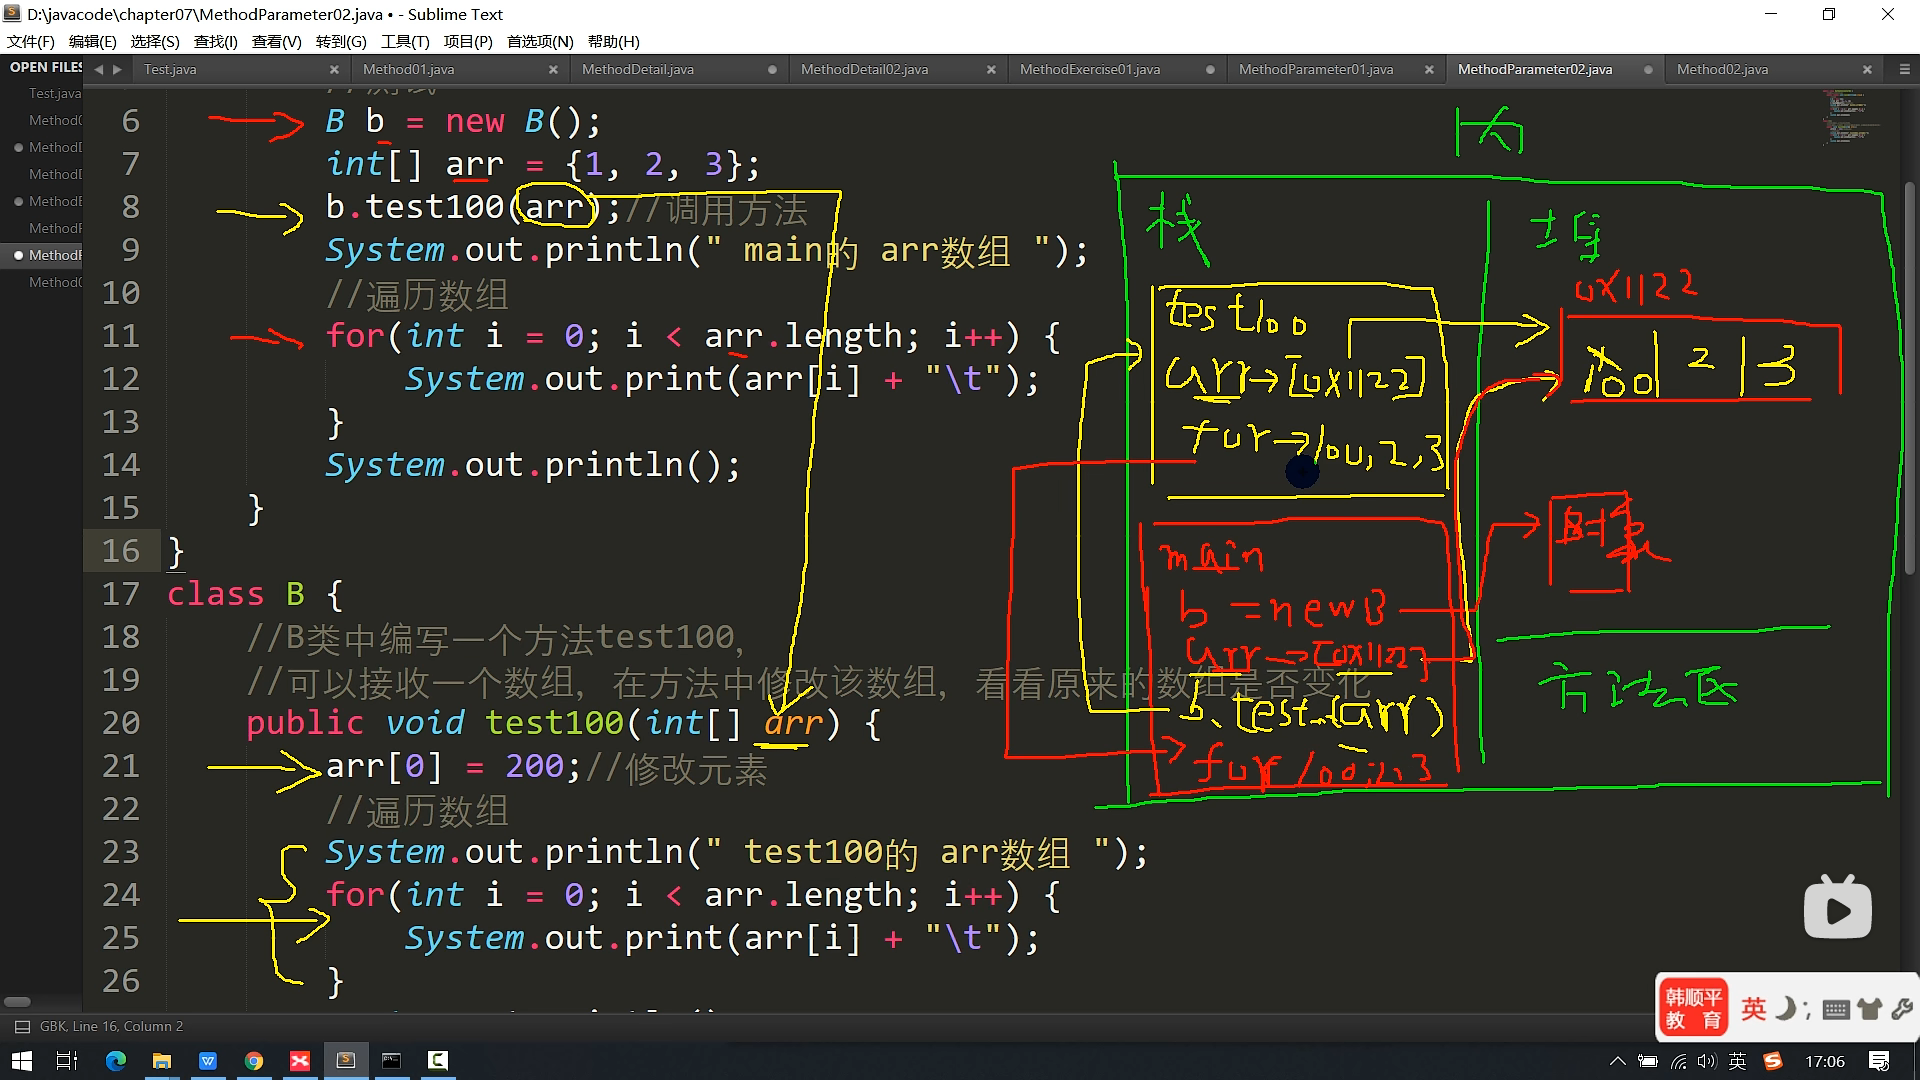The image size is (1920, 1080).
Task: Close the MethodDetail02.java tab
Action: coord(990,69)
